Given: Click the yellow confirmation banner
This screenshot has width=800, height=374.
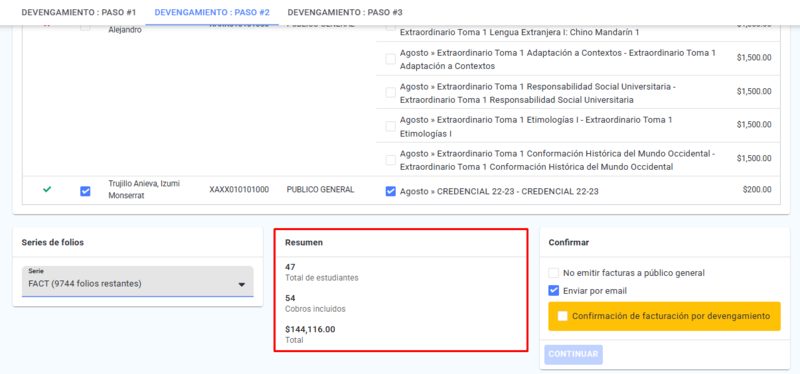Looking at the screenshot, I should coord(664,316).
